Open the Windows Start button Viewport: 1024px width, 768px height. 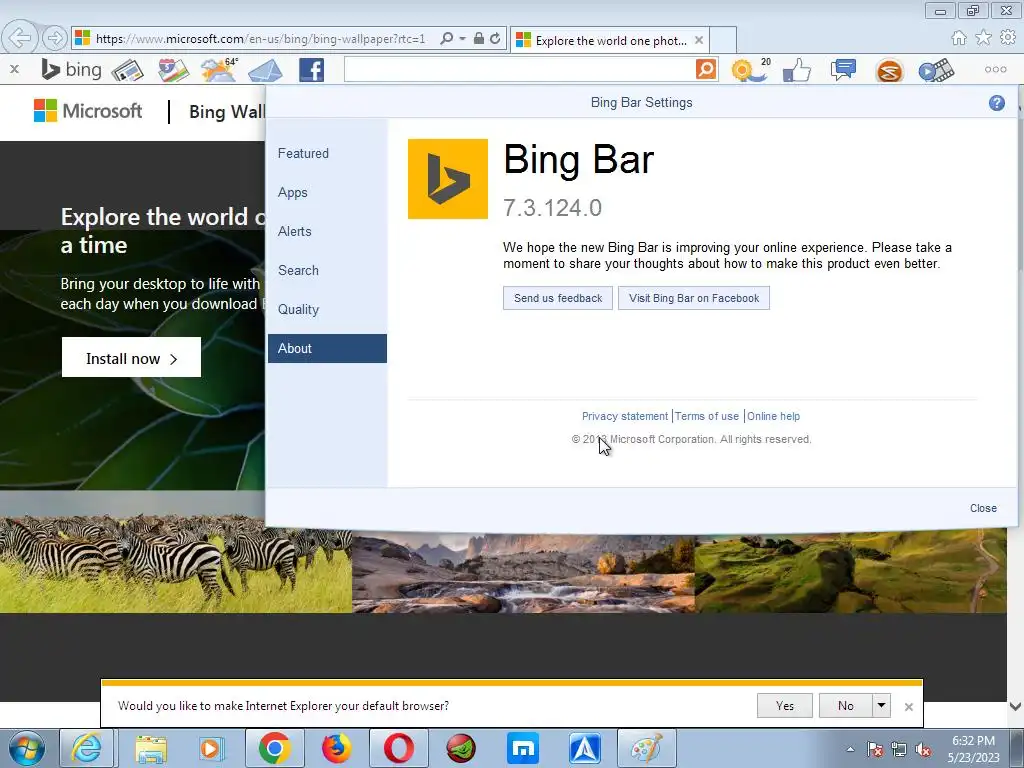tap(27, 748)
